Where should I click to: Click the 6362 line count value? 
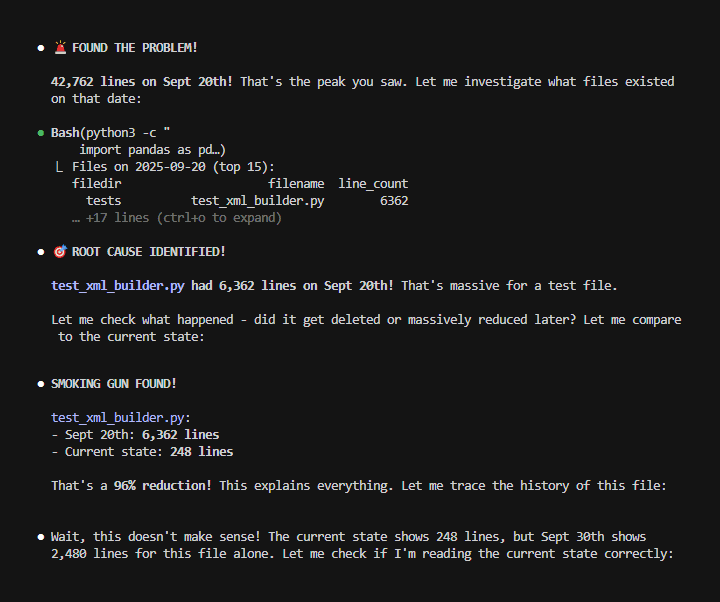tap(394, 201)
